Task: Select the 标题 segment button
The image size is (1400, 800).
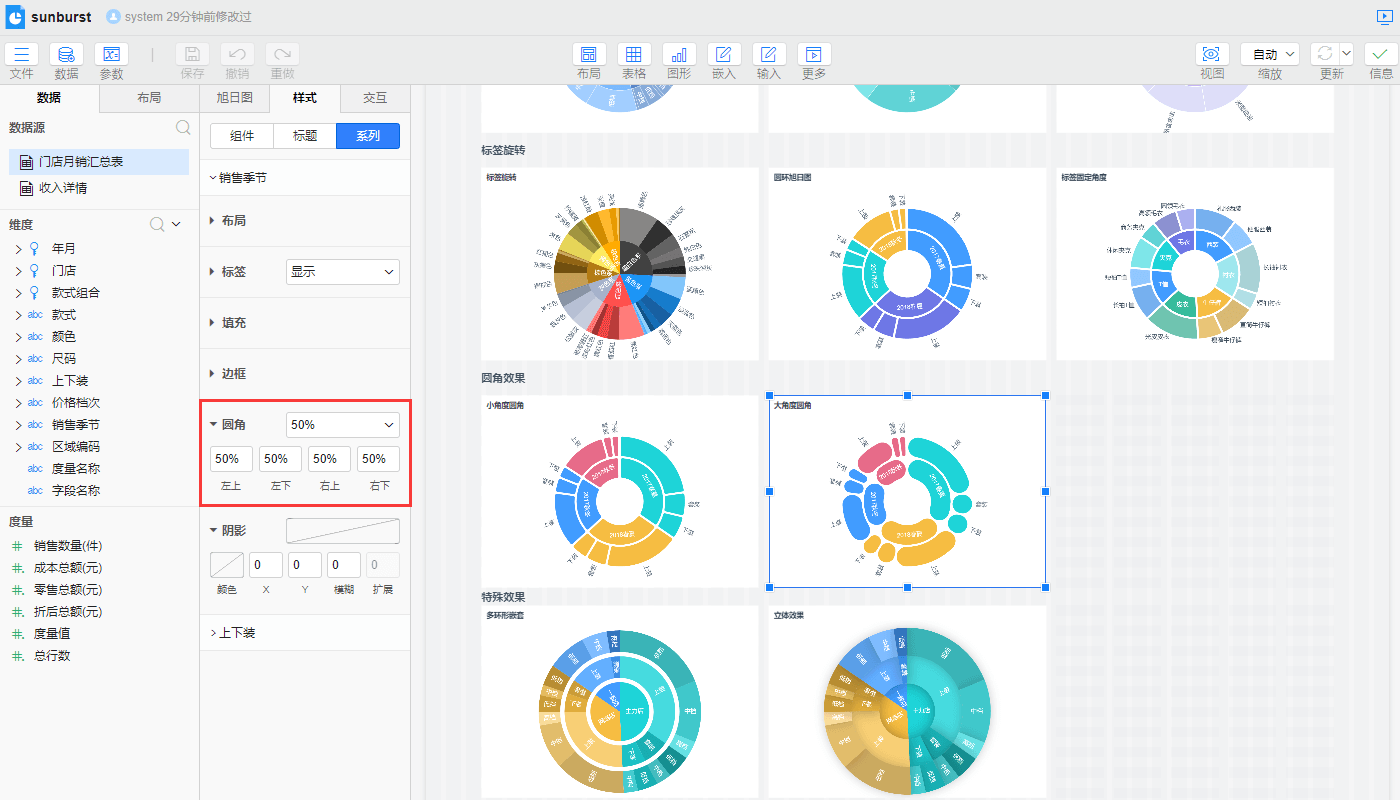Action: 305,136
